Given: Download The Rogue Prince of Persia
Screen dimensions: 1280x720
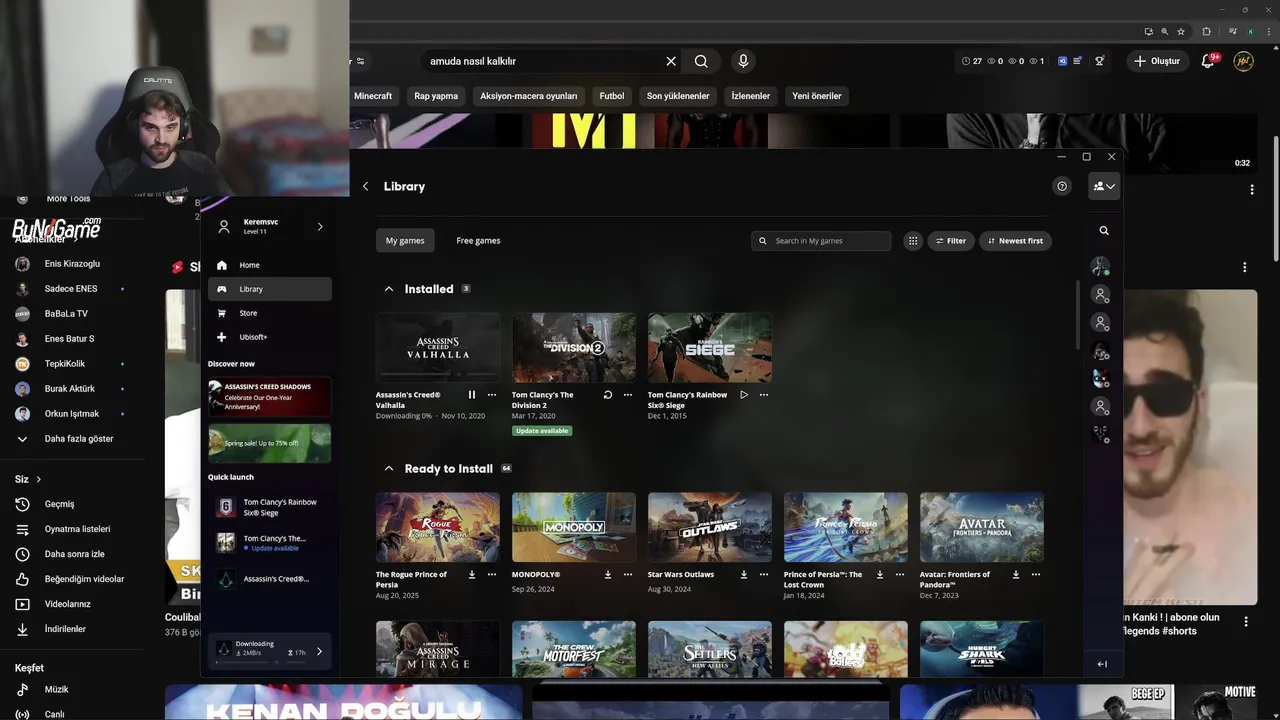Looking at the screenshot, I should coord(472,575).
